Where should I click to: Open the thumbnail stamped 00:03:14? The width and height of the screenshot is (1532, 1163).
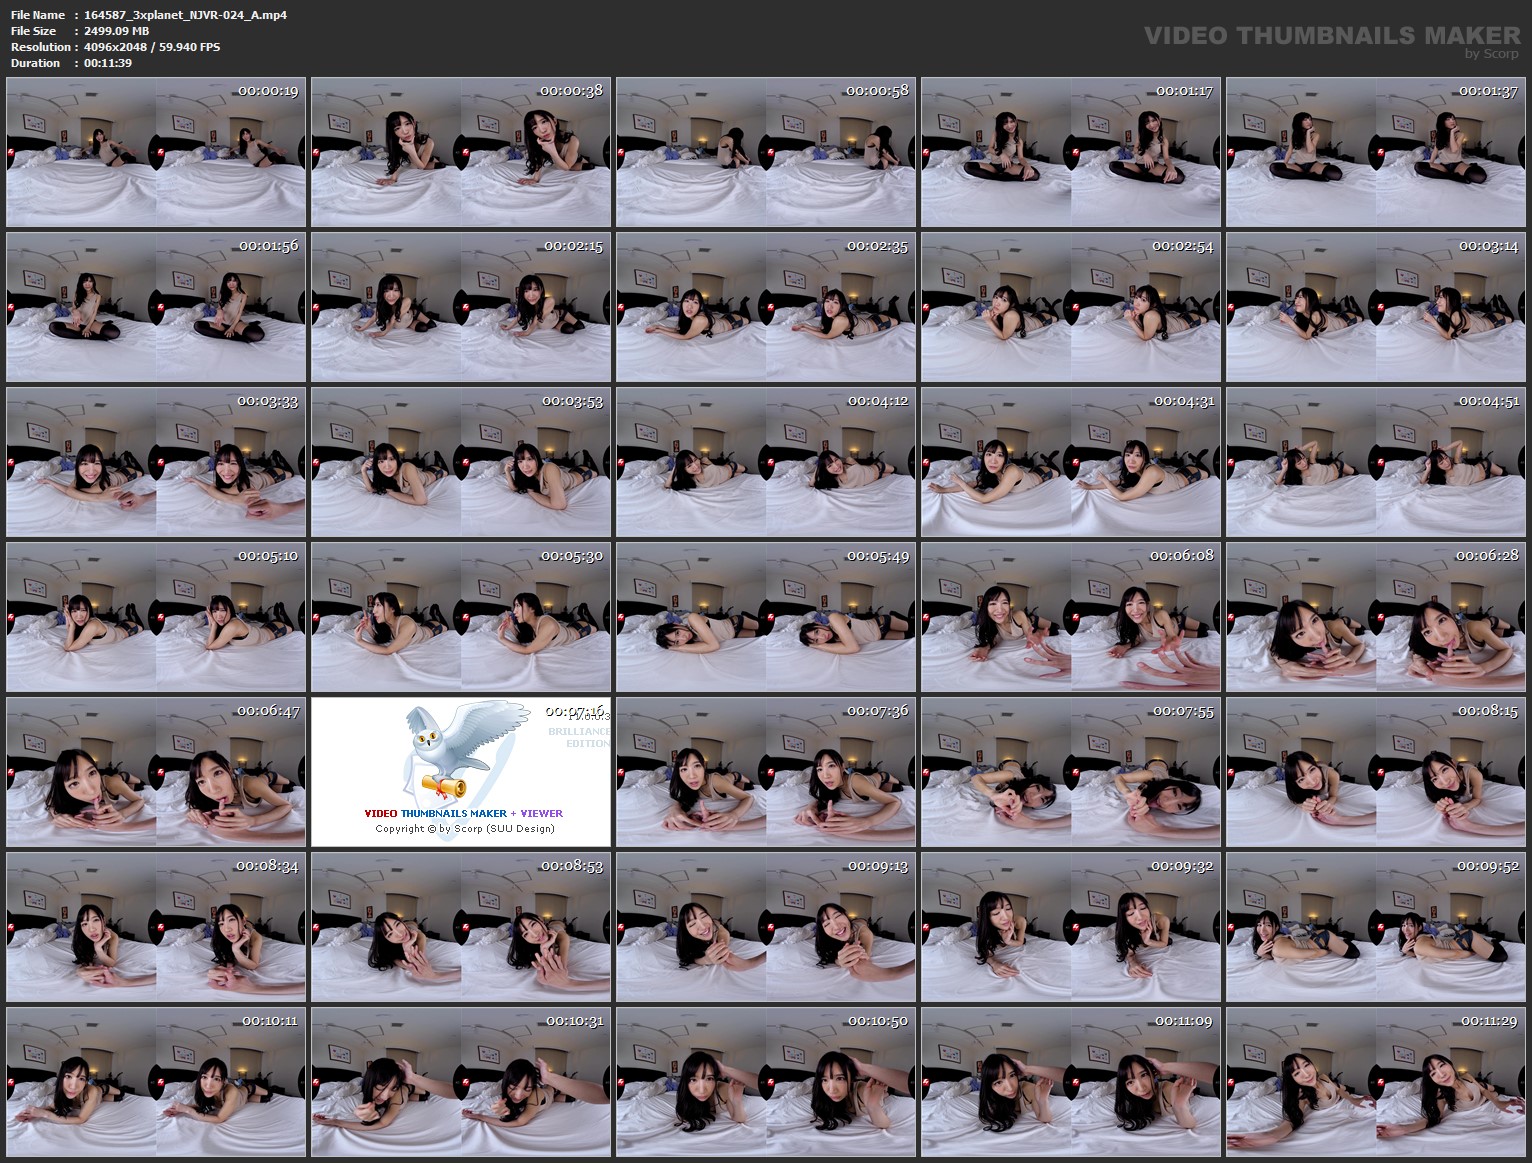(x=1373, y=305)
